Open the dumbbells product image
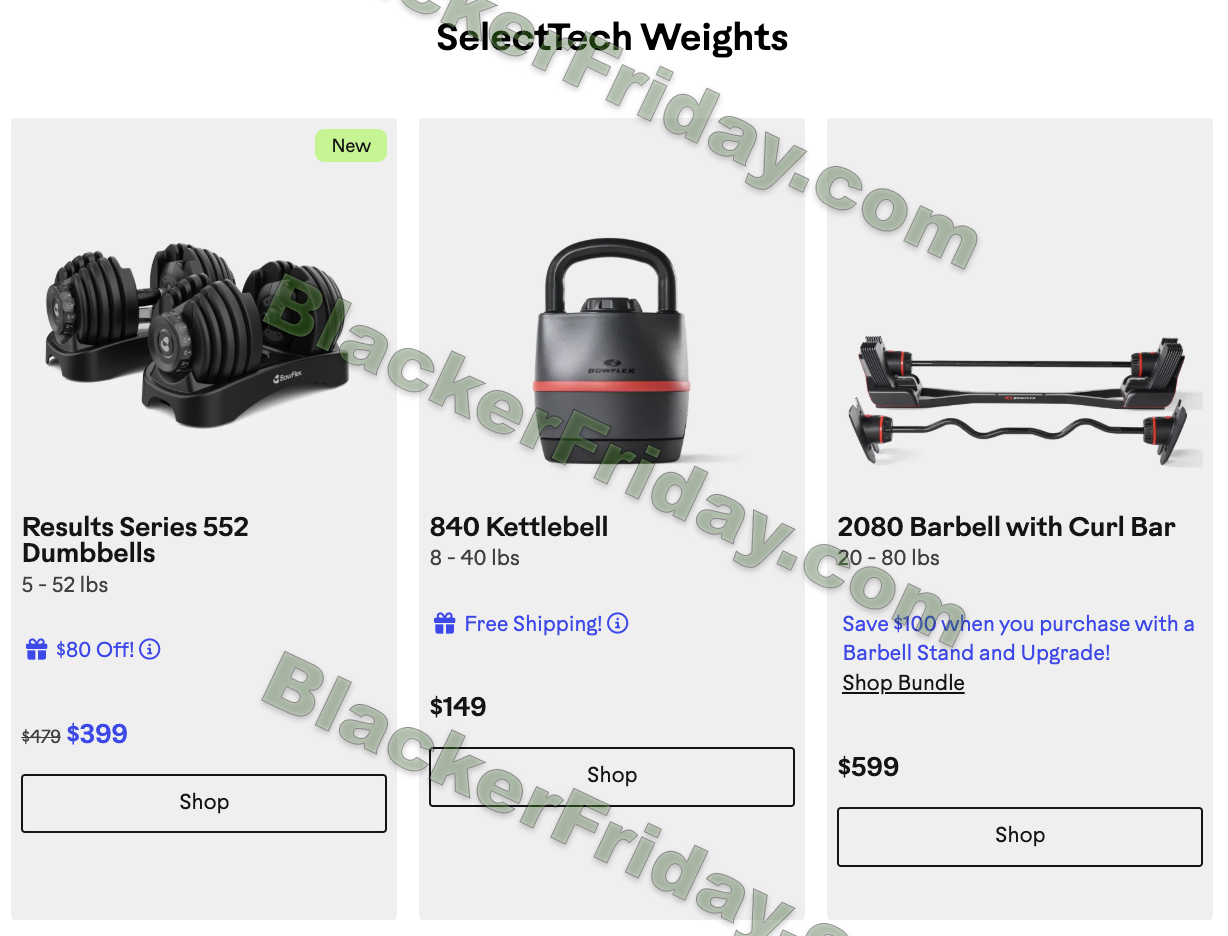 tap(198, 334)
